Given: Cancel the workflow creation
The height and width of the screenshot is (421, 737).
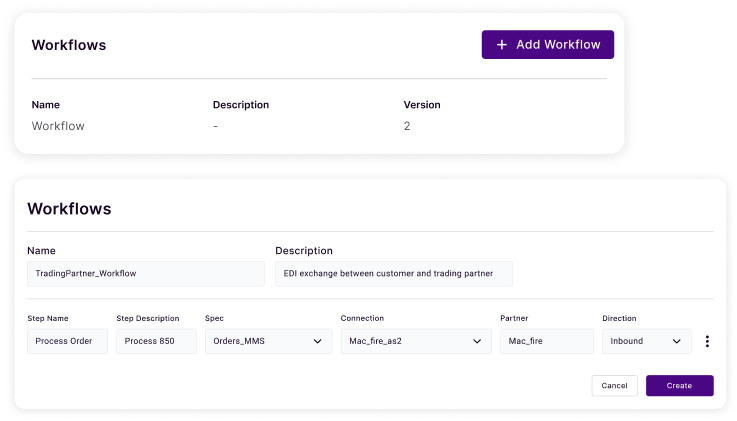Looking at the screenshot, I should point(614,385).
